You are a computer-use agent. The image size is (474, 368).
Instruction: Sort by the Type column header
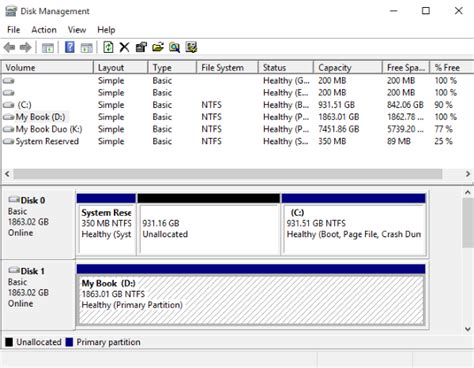pyautogui.click(x=172, y=68)
